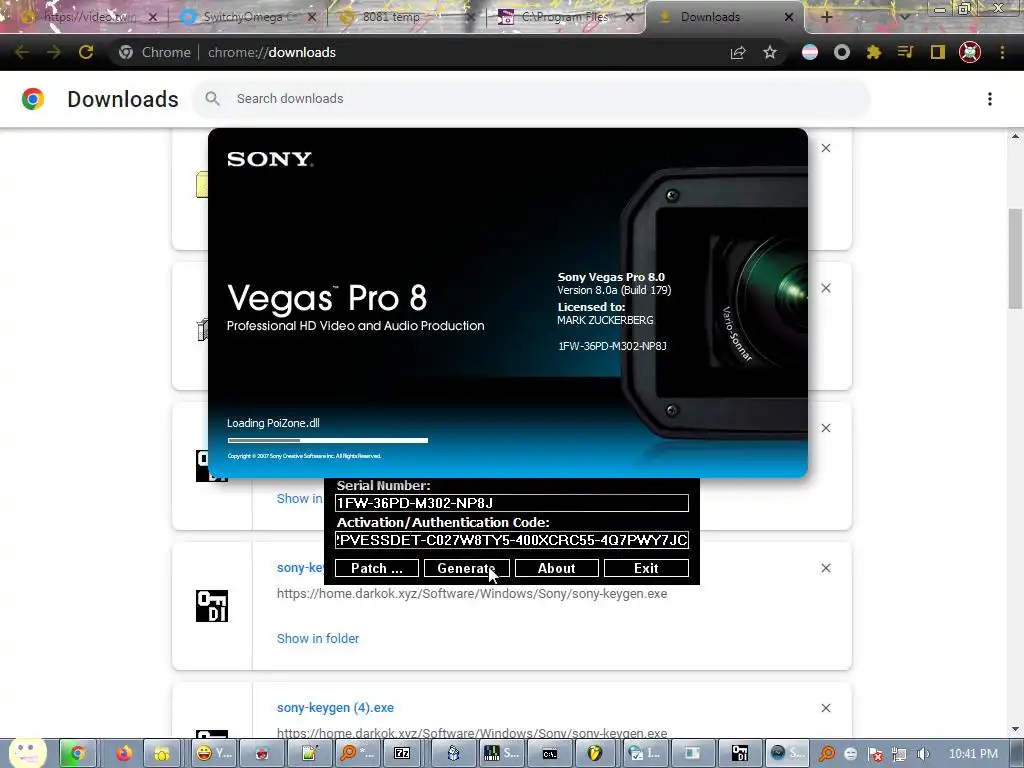This screenshot has width=1024, height=768.
Task: Click the Downloads page vertical scrollbar thumb
Action: point(1015,258)
